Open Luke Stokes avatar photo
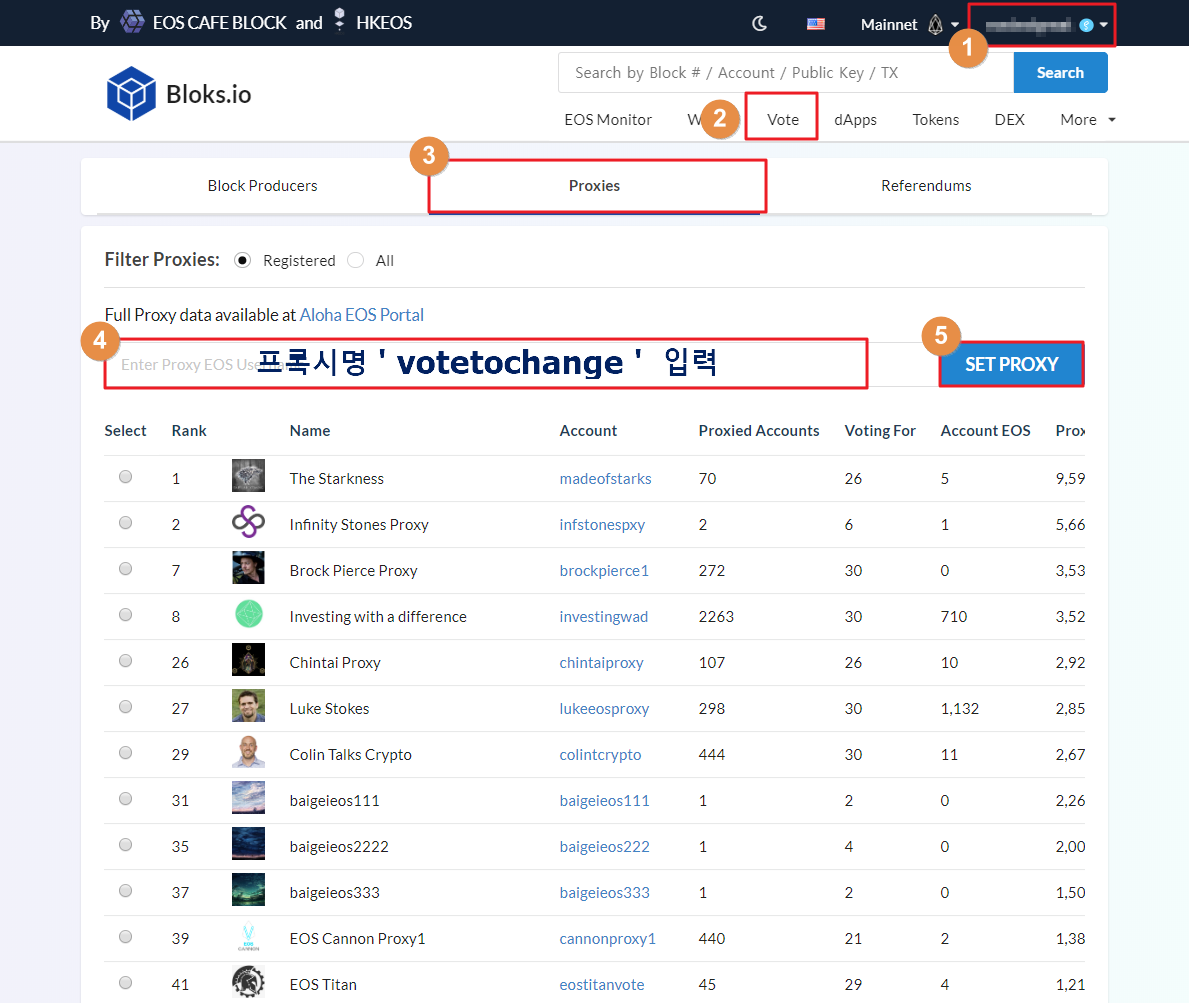 click(248, 706)
